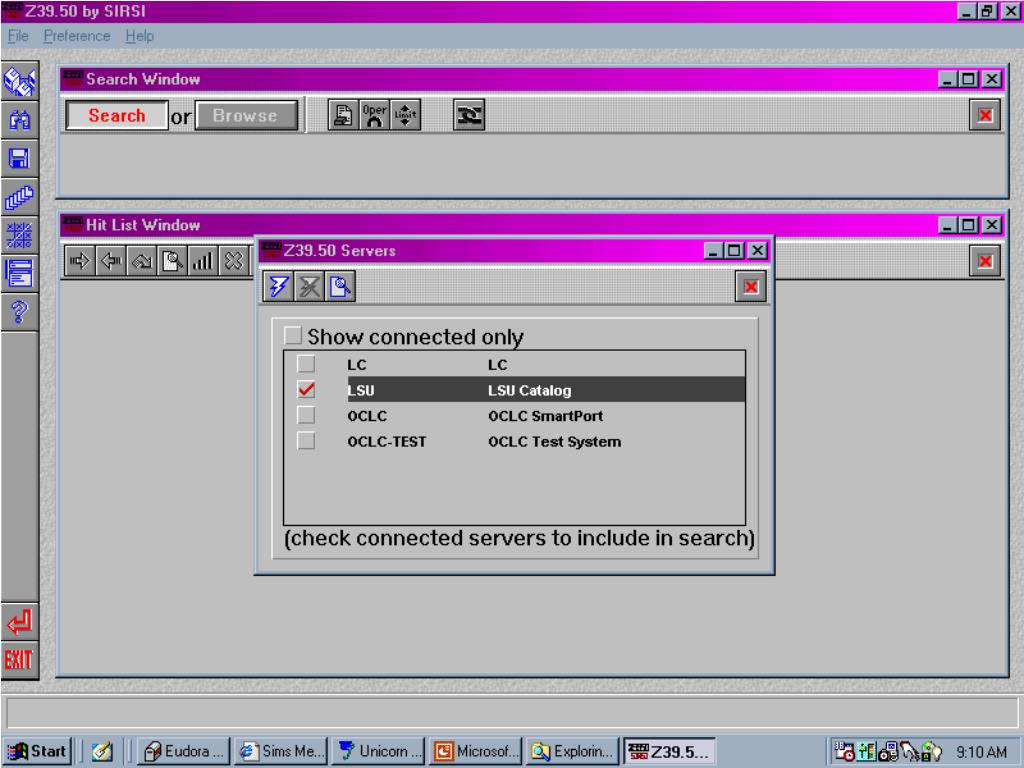Uncheck the LSU server checkbox

tap(307, 389)
